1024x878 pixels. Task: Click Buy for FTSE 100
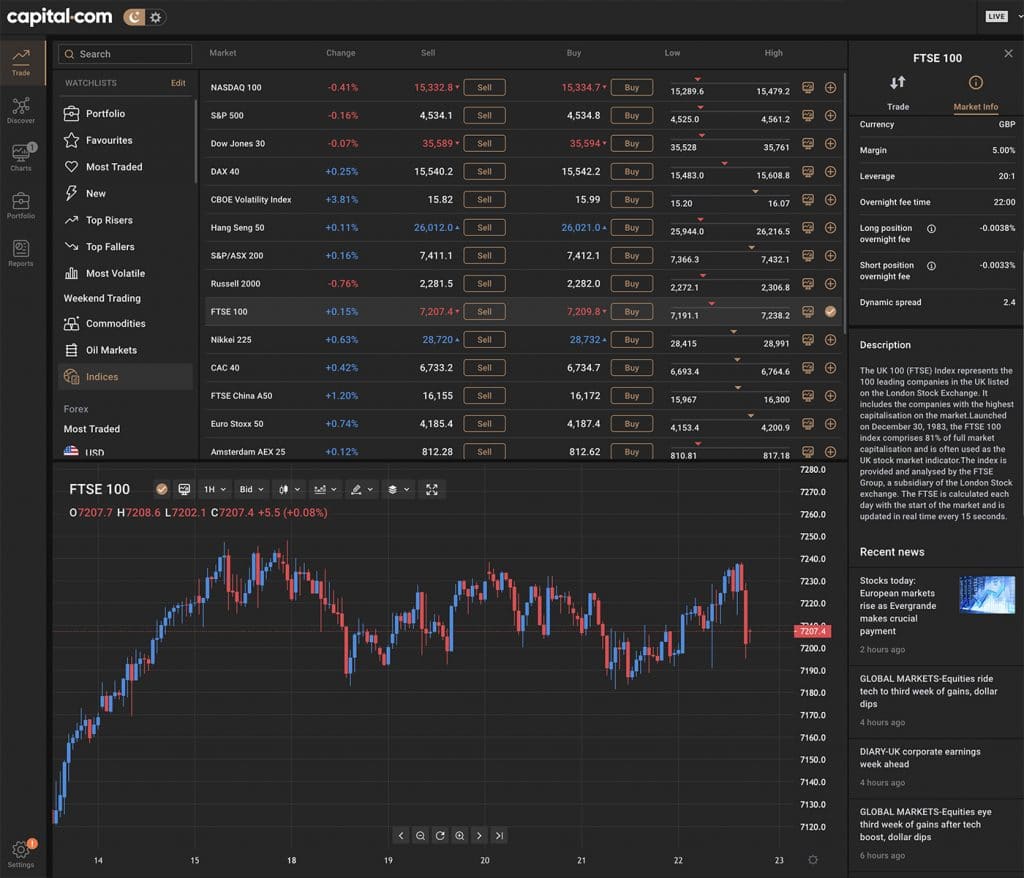click(632, 312)
